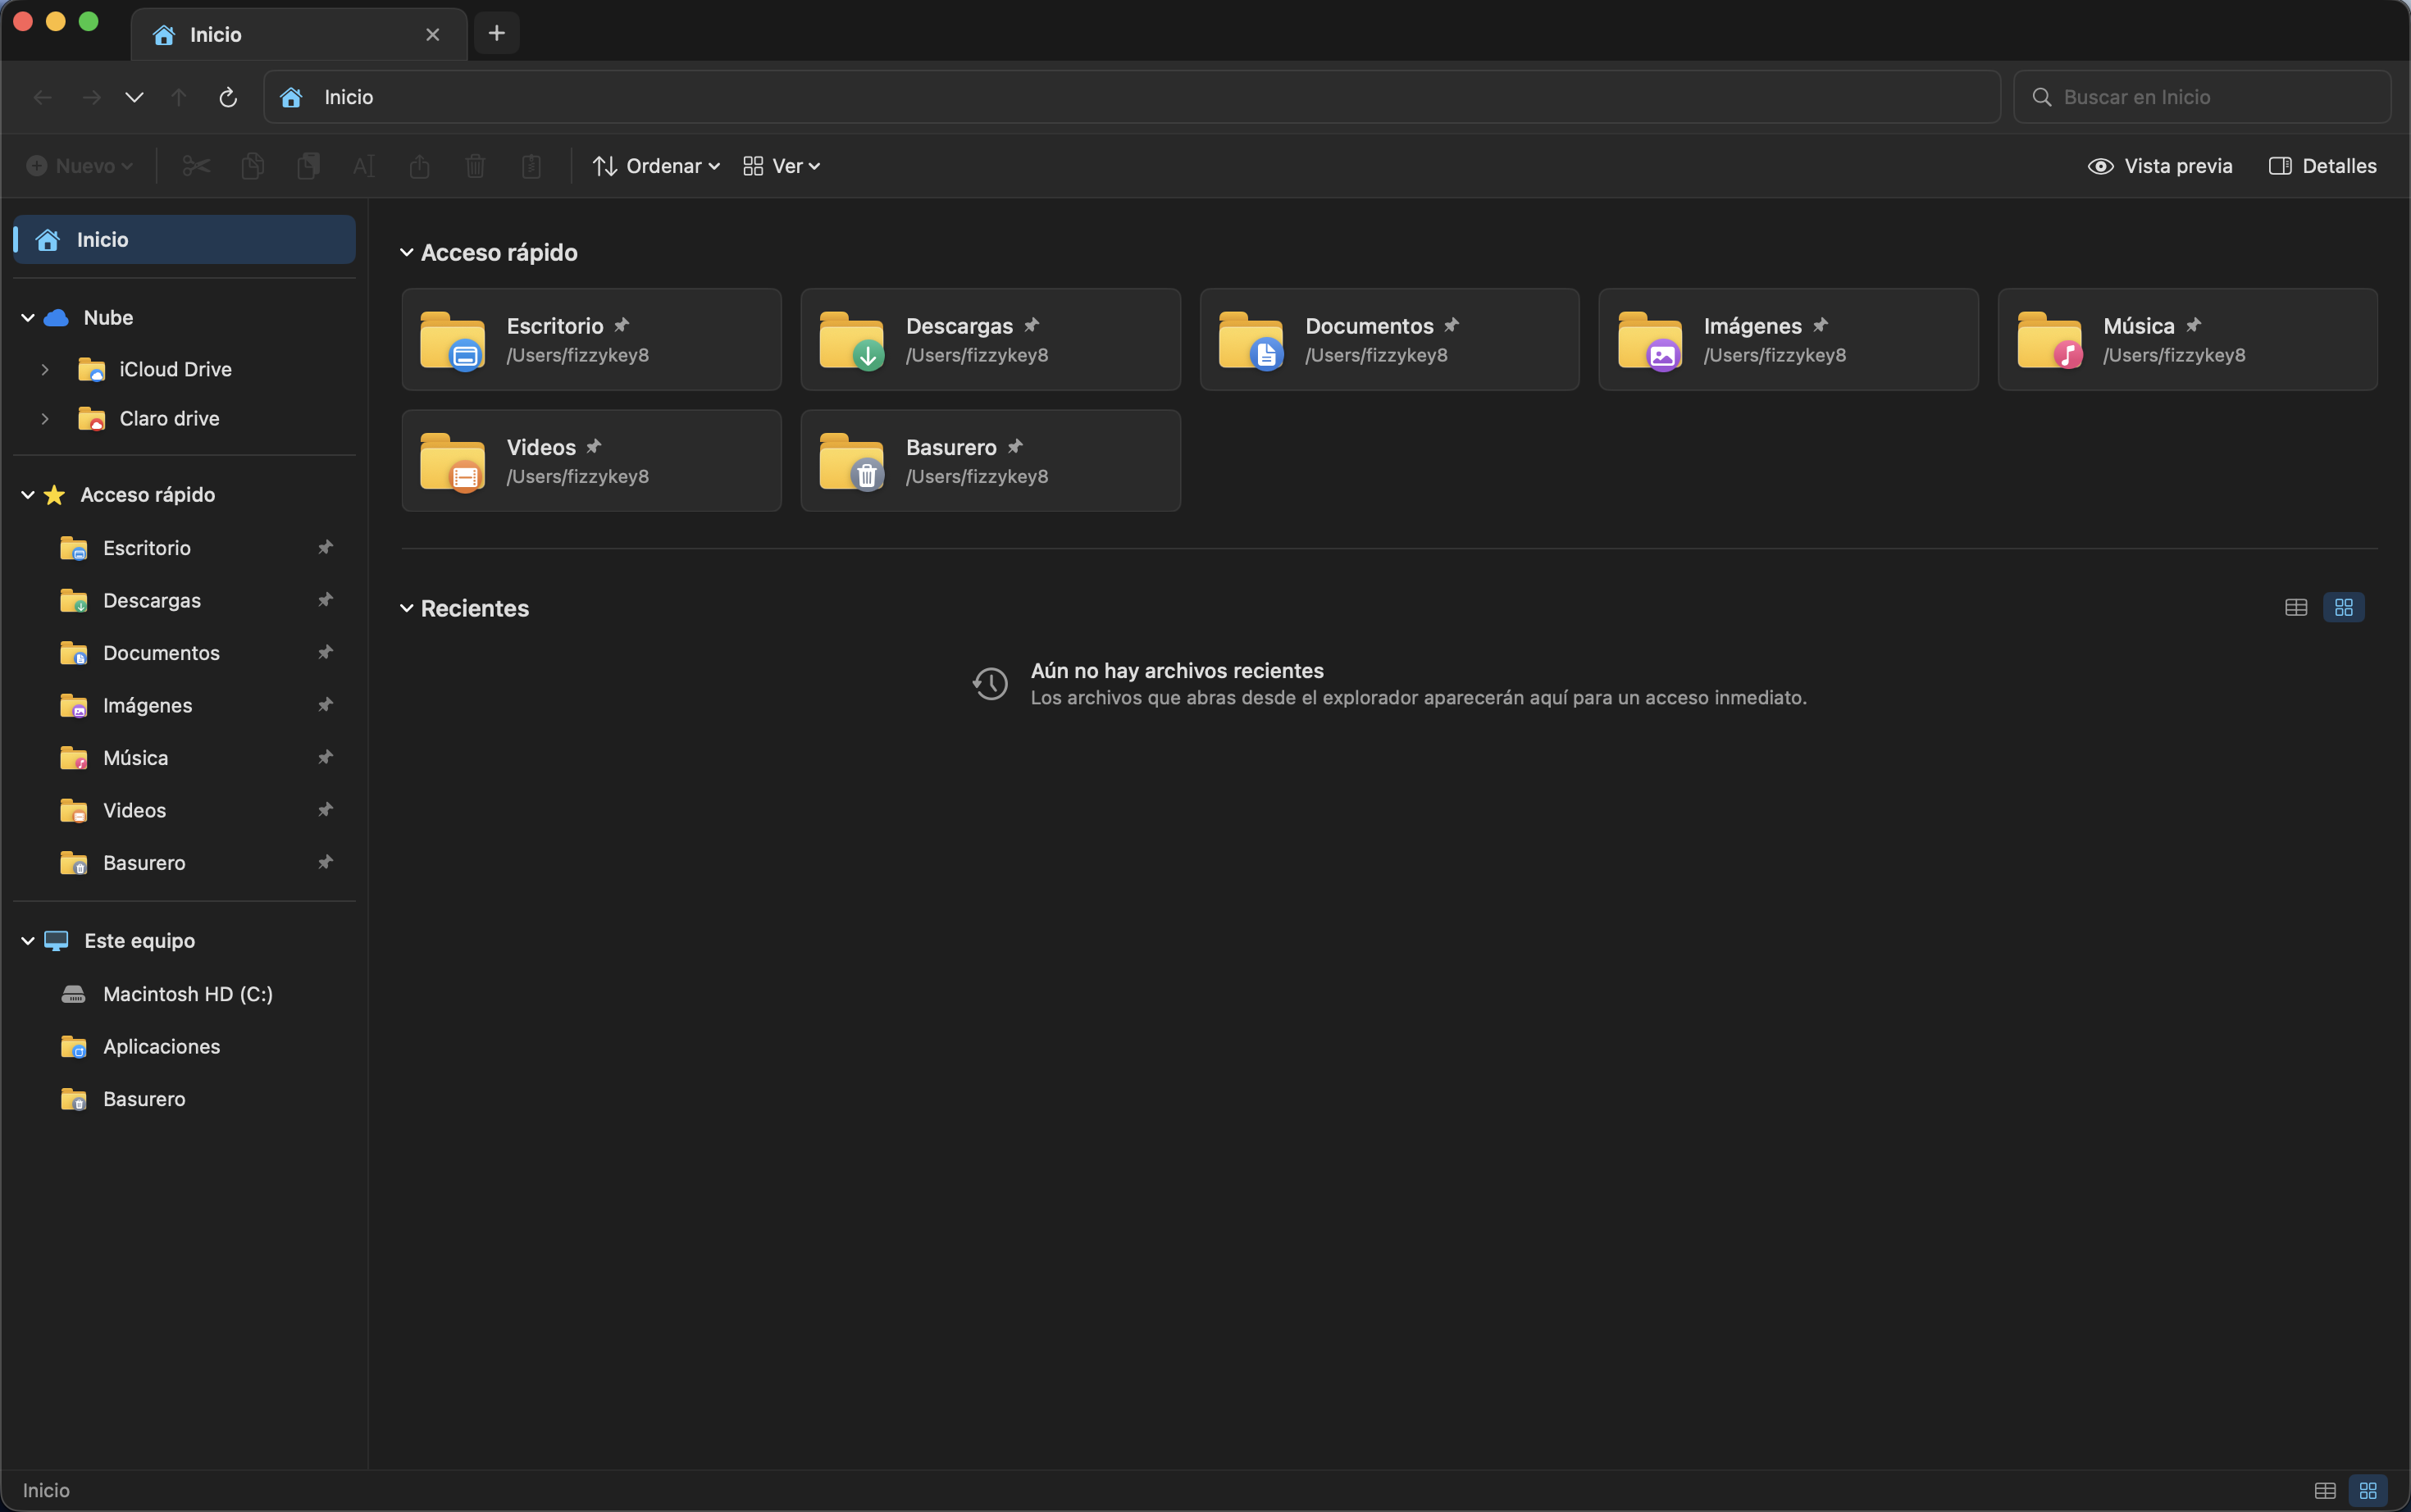The height and width of the screenshot is (1512, 2411).
Task: Click the up directory arrow icon
Action: (x=179, y=97)
